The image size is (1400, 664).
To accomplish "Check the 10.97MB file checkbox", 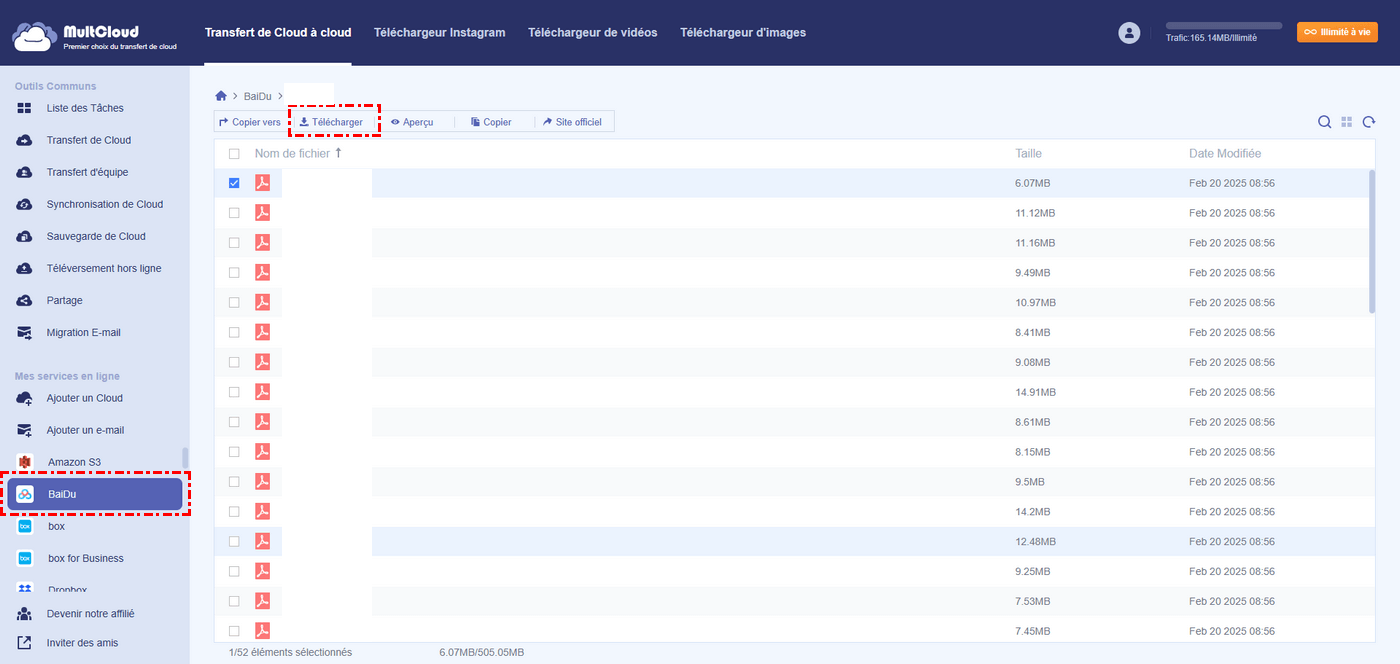I will (234, 302).
